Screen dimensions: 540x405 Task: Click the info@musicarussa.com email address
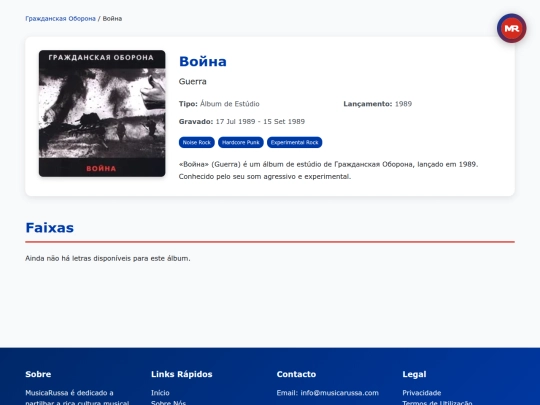coord(339,393)
